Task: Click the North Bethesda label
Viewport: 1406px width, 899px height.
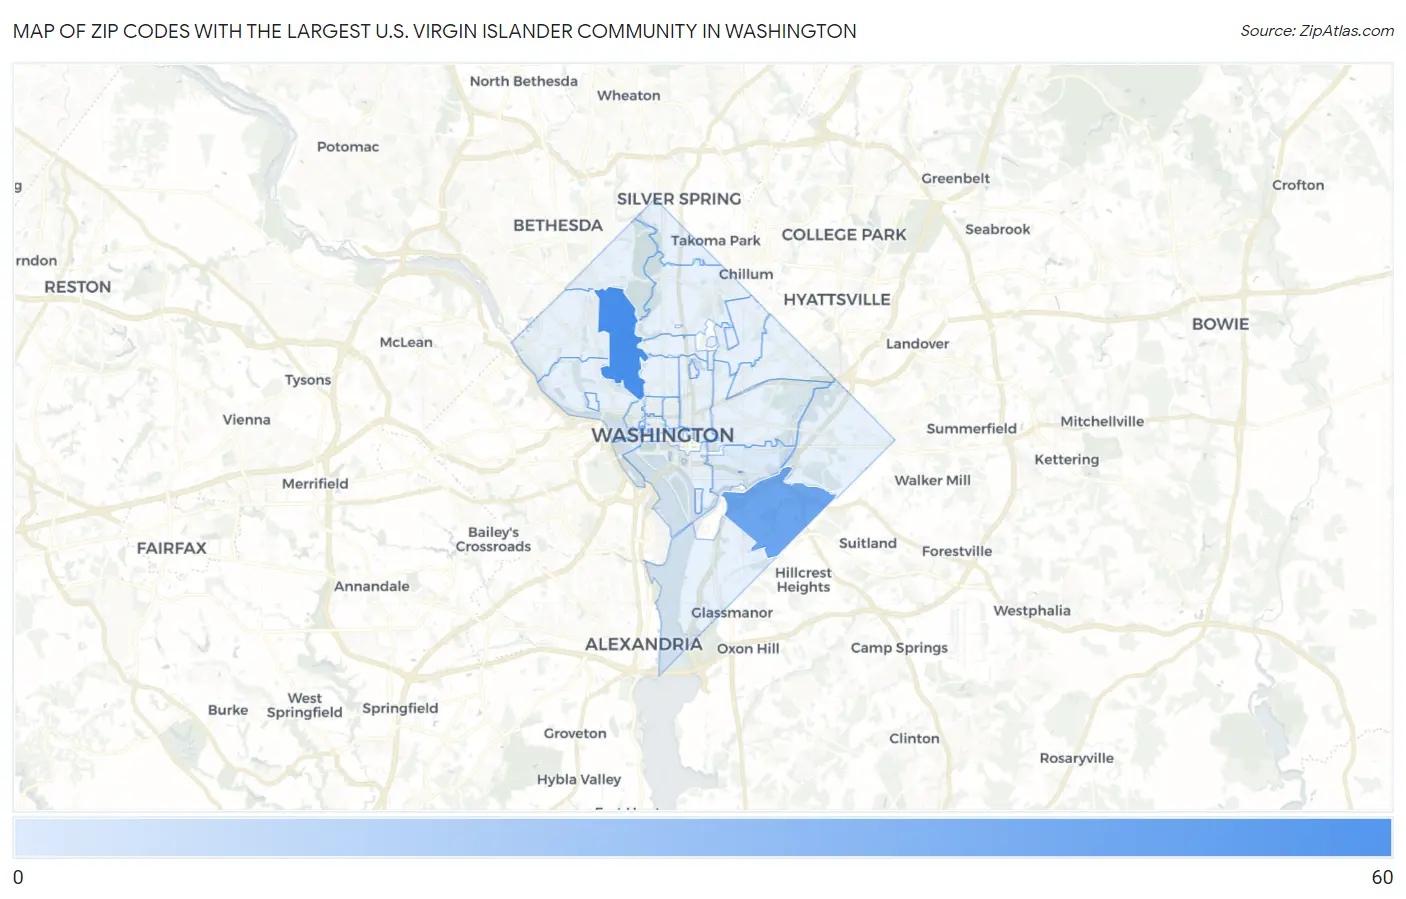Action: tap(524, 81)
